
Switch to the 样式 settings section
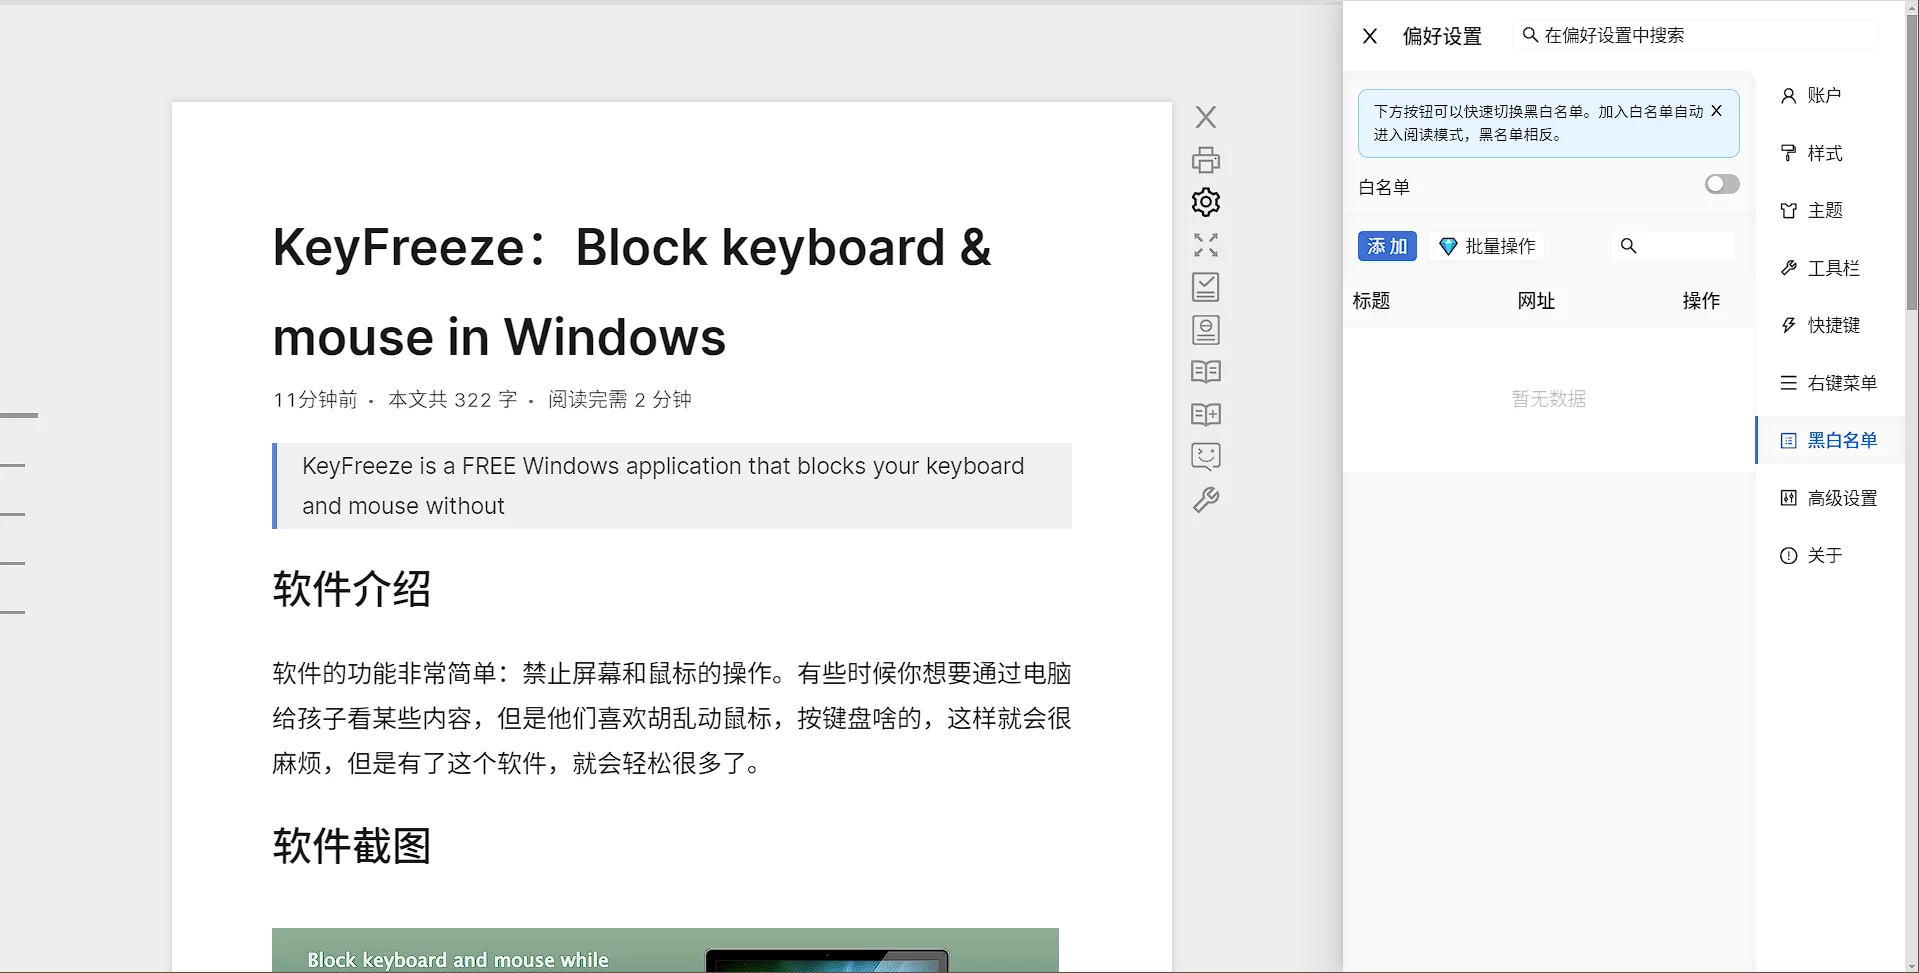point(1824,153)
